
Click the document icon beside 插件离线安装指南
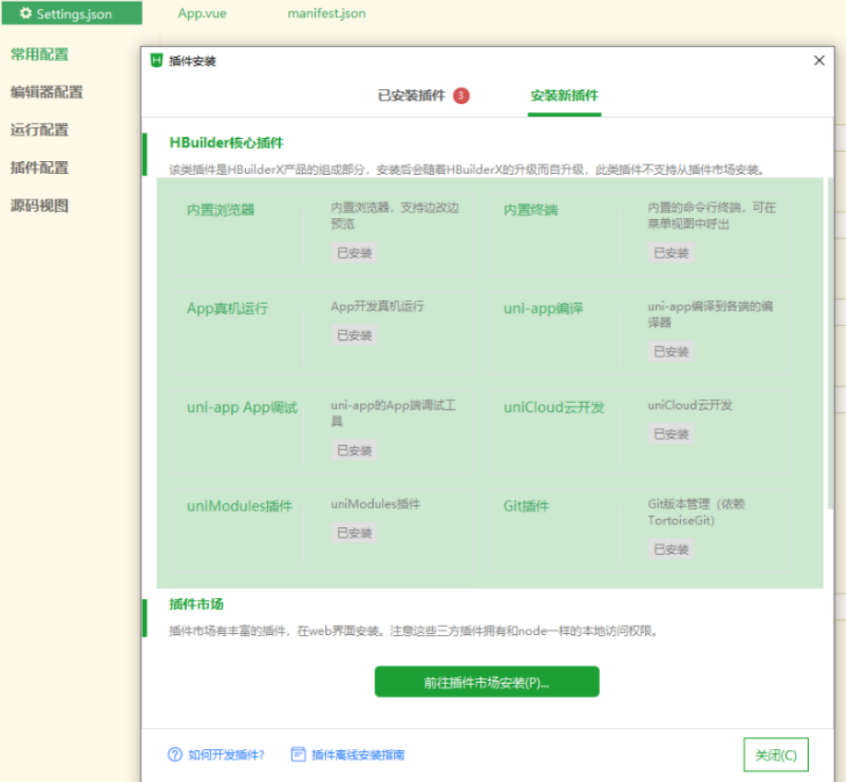pos(298,754)
